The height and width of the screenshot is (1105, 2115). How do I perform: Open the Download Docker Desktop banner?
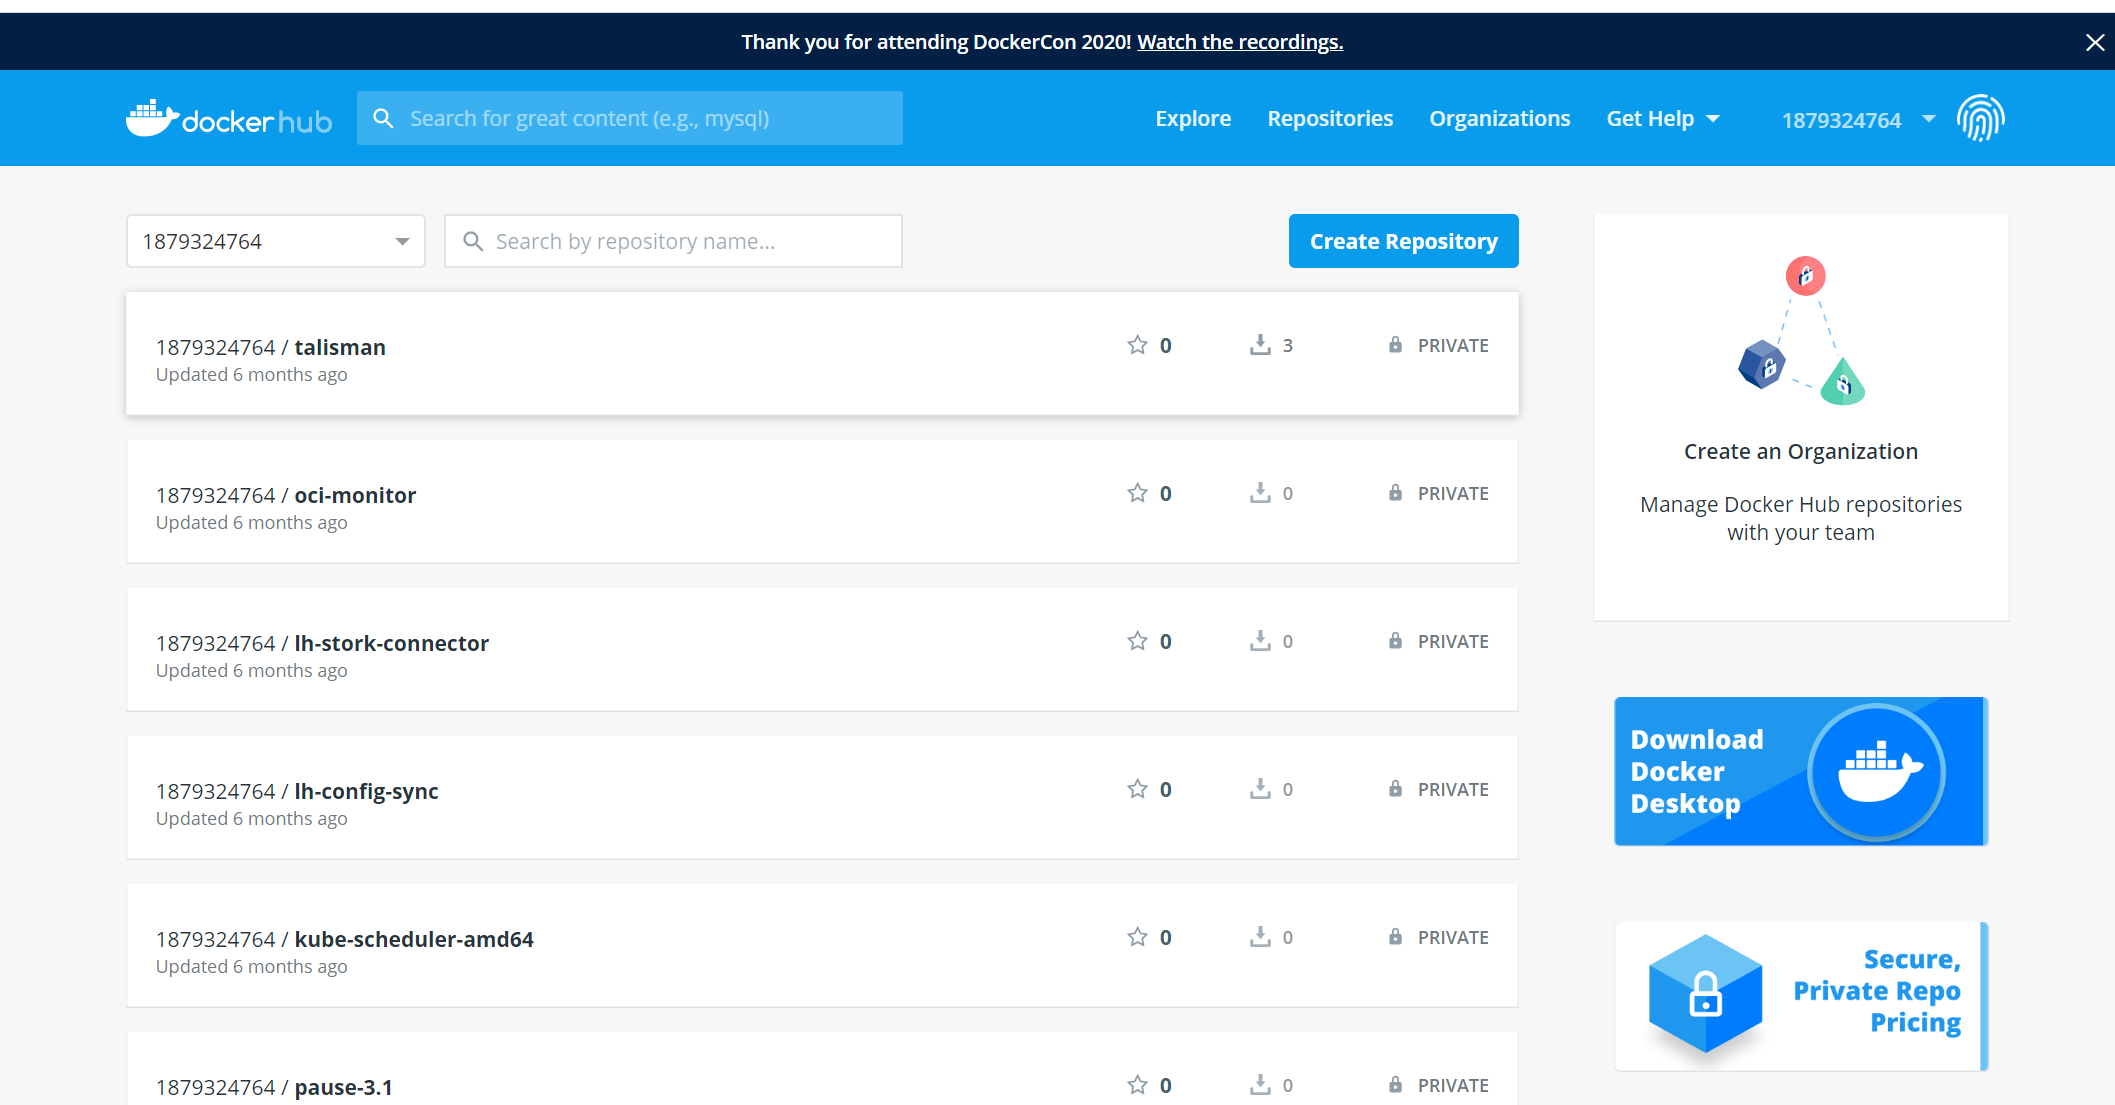point(1800,771)
